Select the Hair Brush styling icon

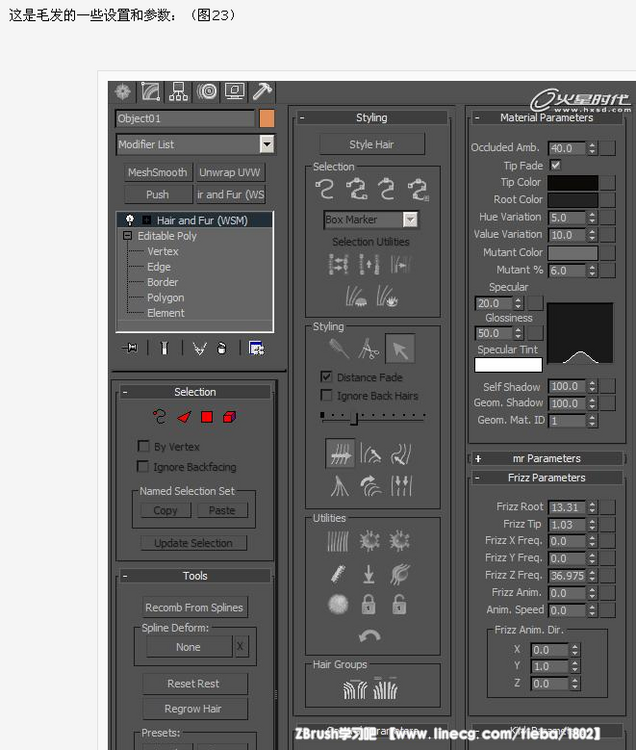point(339,349)
